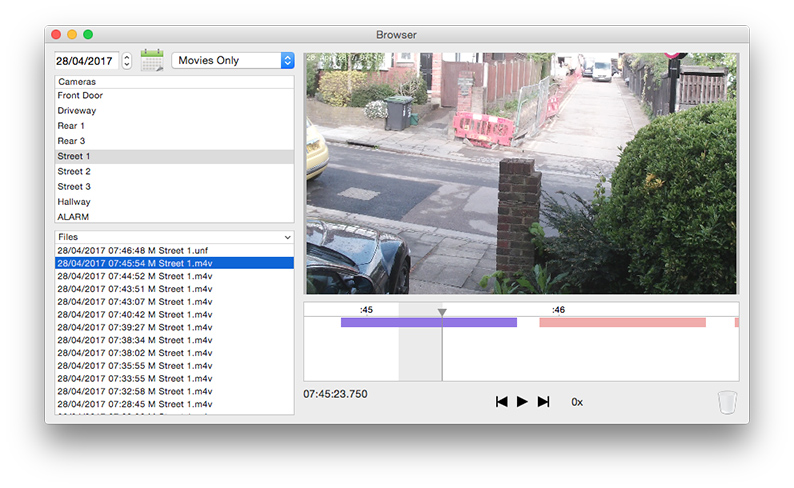
Task: Click the trash can delete icon
Action: point(727,402)
